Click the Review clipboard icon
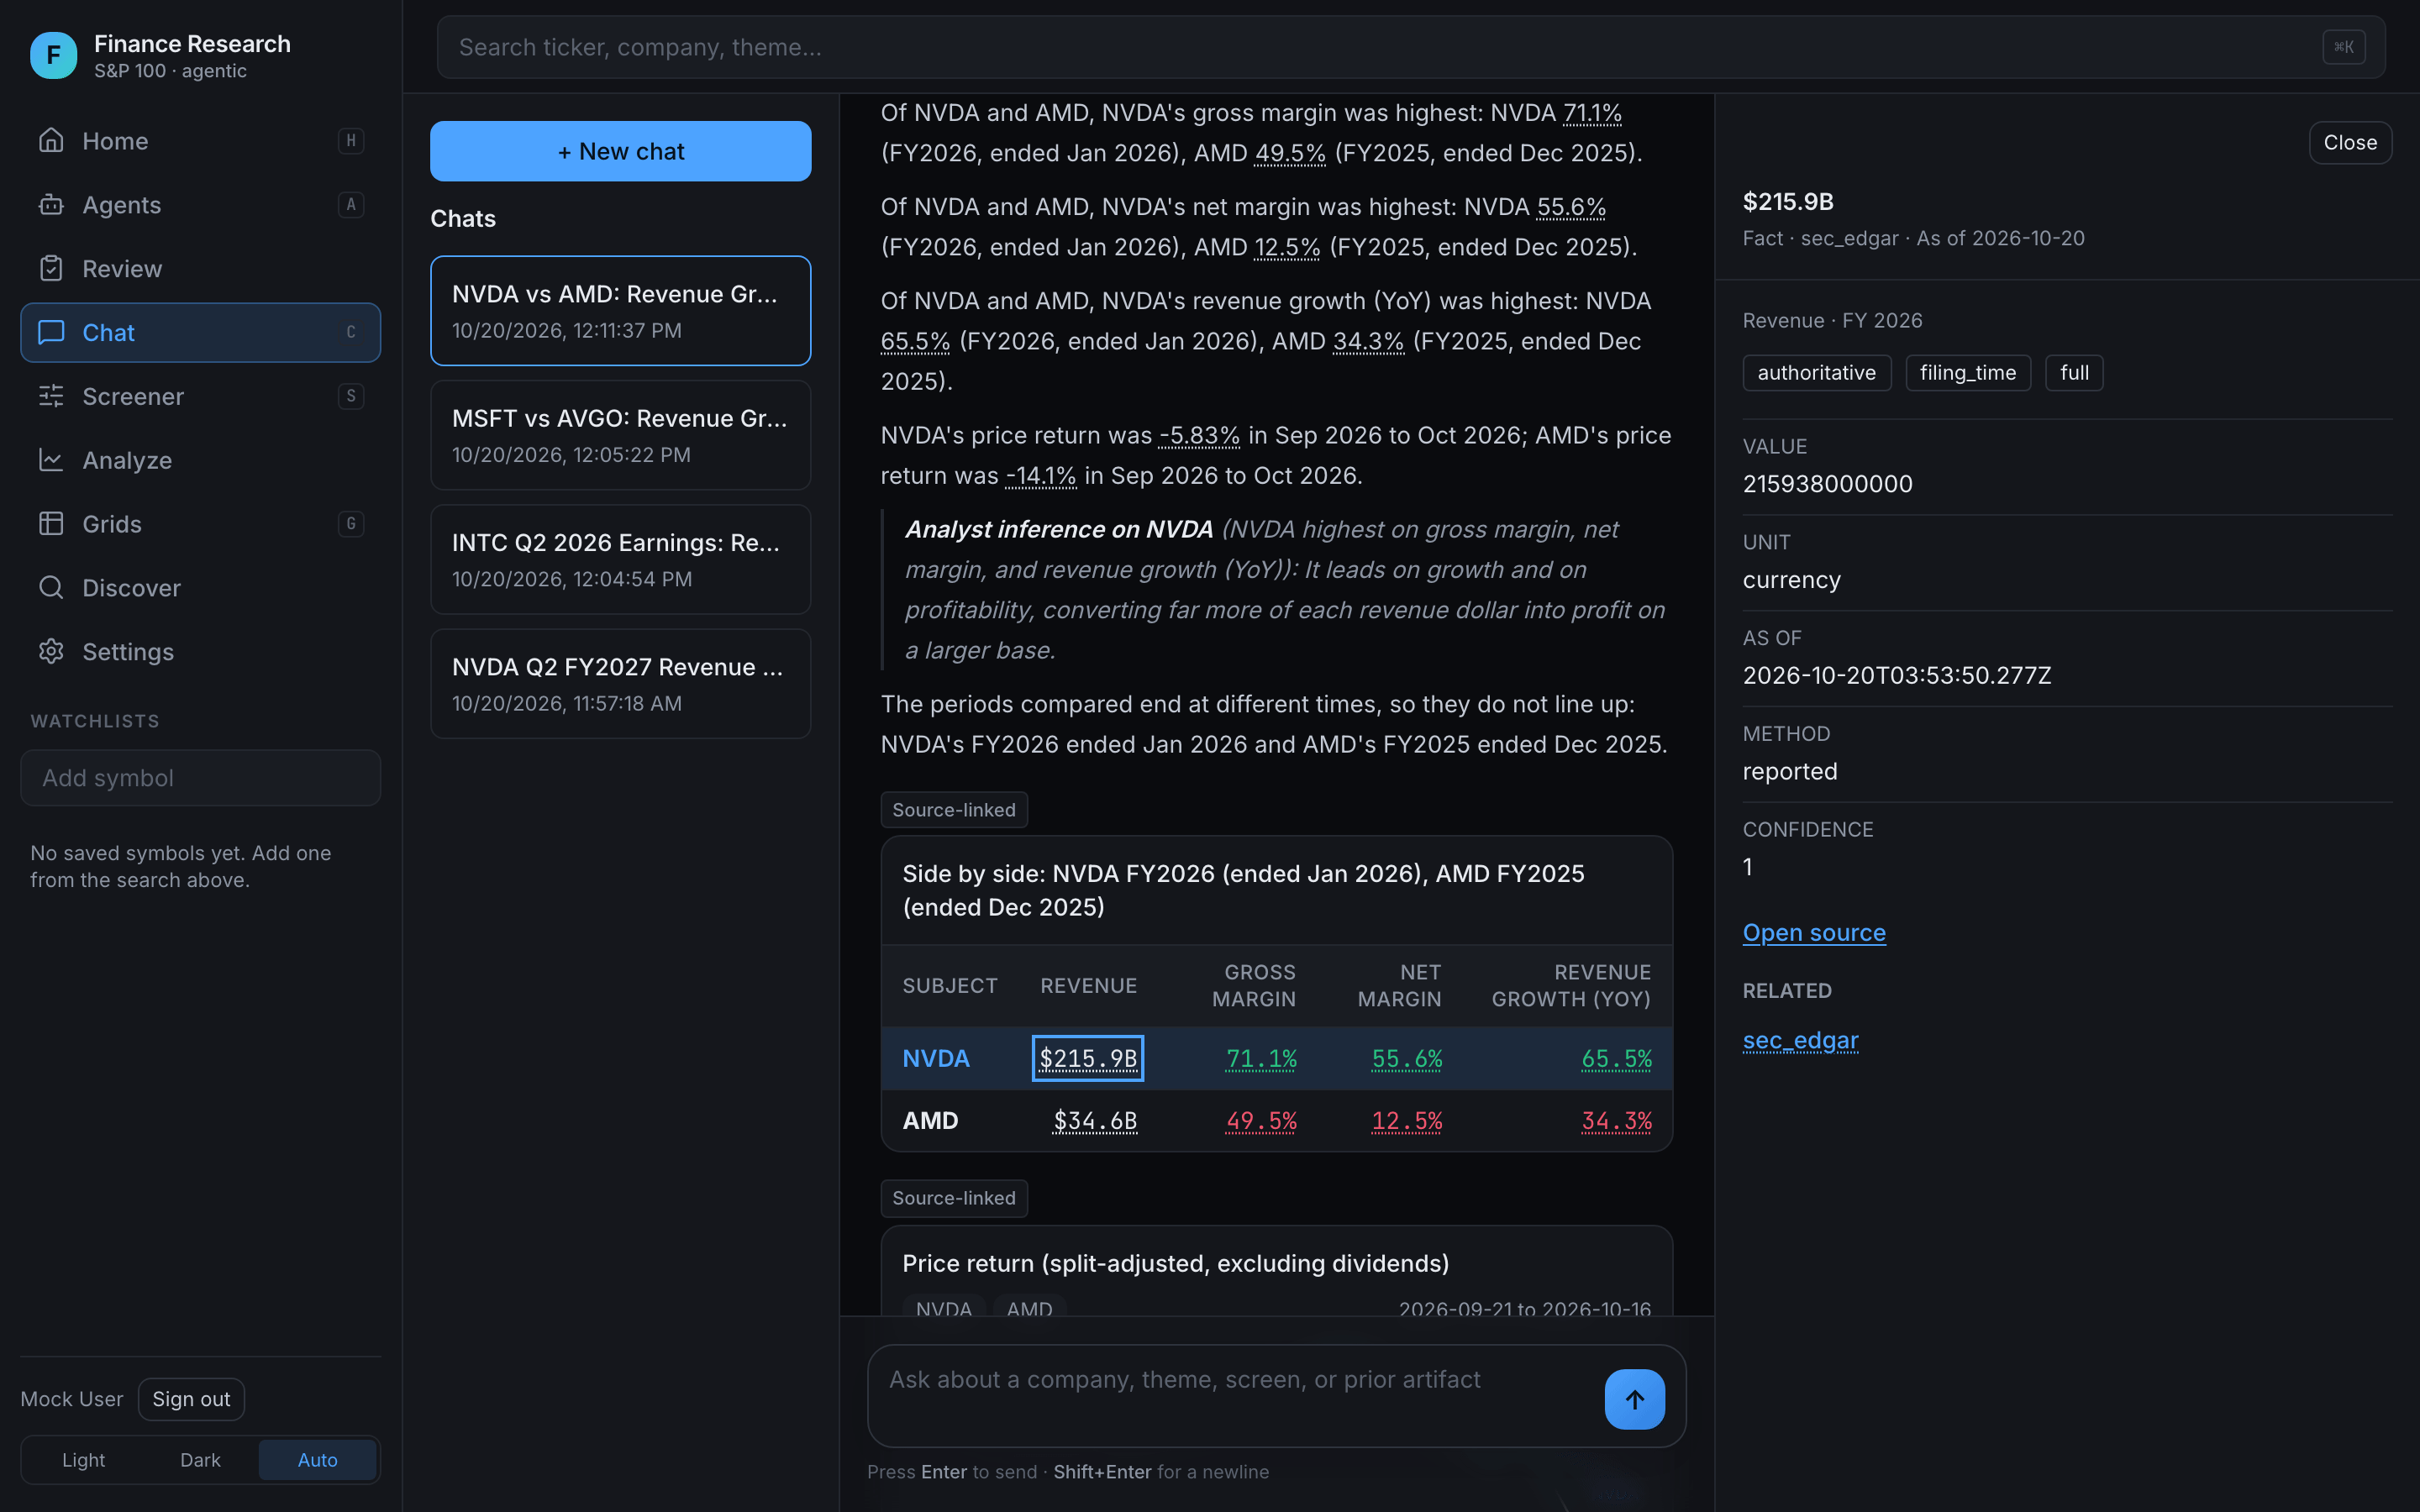2420x1512 pixels. pos(51,269)
